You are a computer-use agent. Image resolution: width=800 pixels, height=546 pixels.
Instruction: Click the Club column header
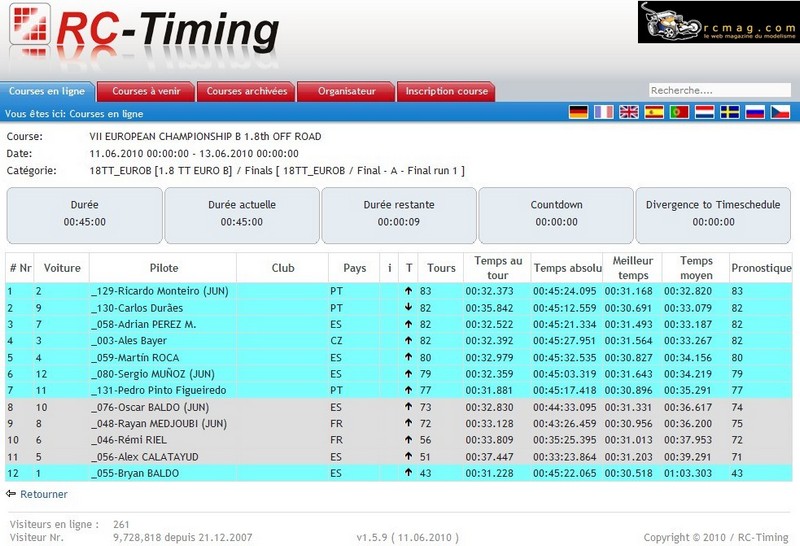click(x=283, y=268)
